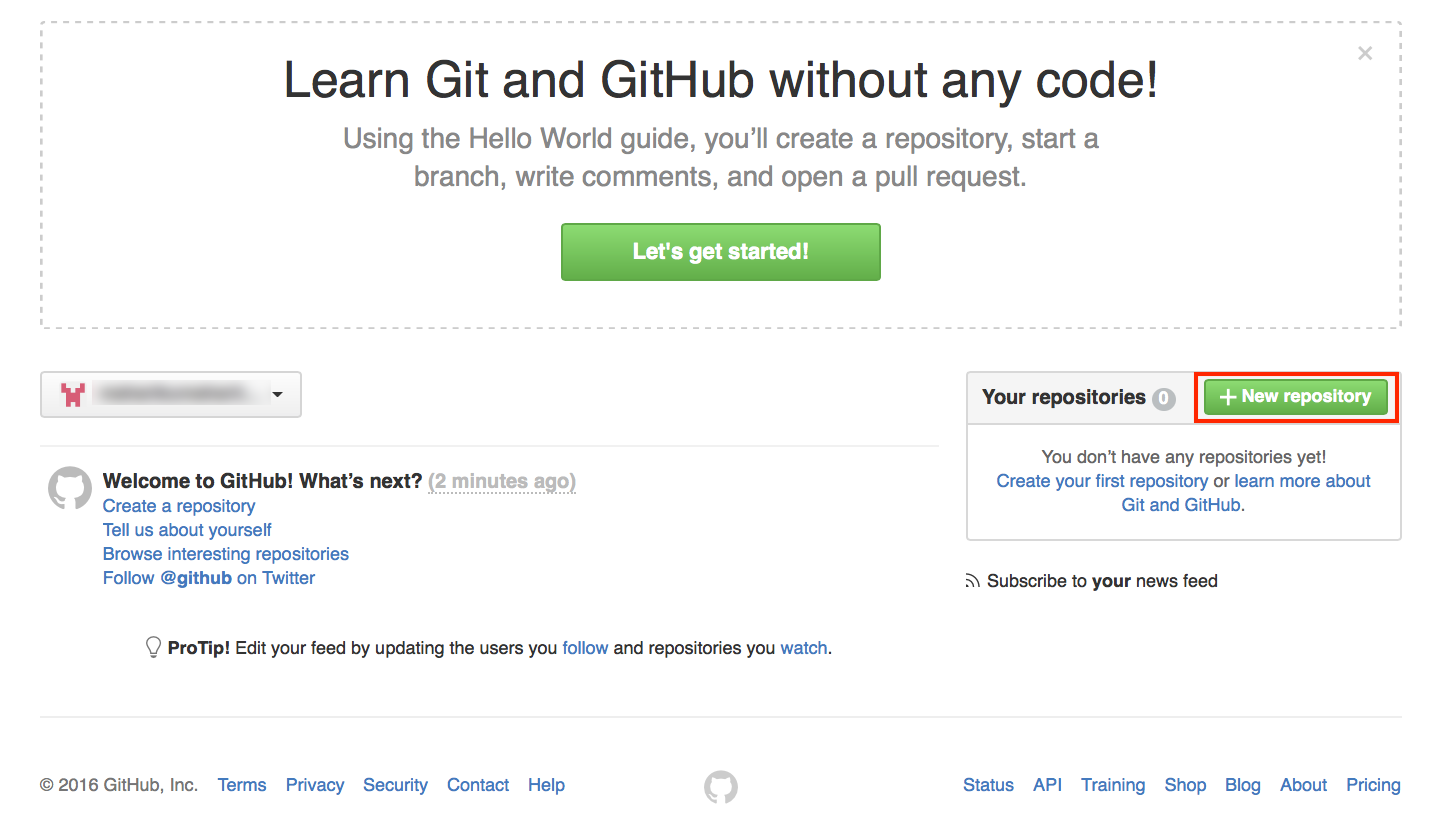Click the octocat avatar beside the welcome message

pos(69,488)
